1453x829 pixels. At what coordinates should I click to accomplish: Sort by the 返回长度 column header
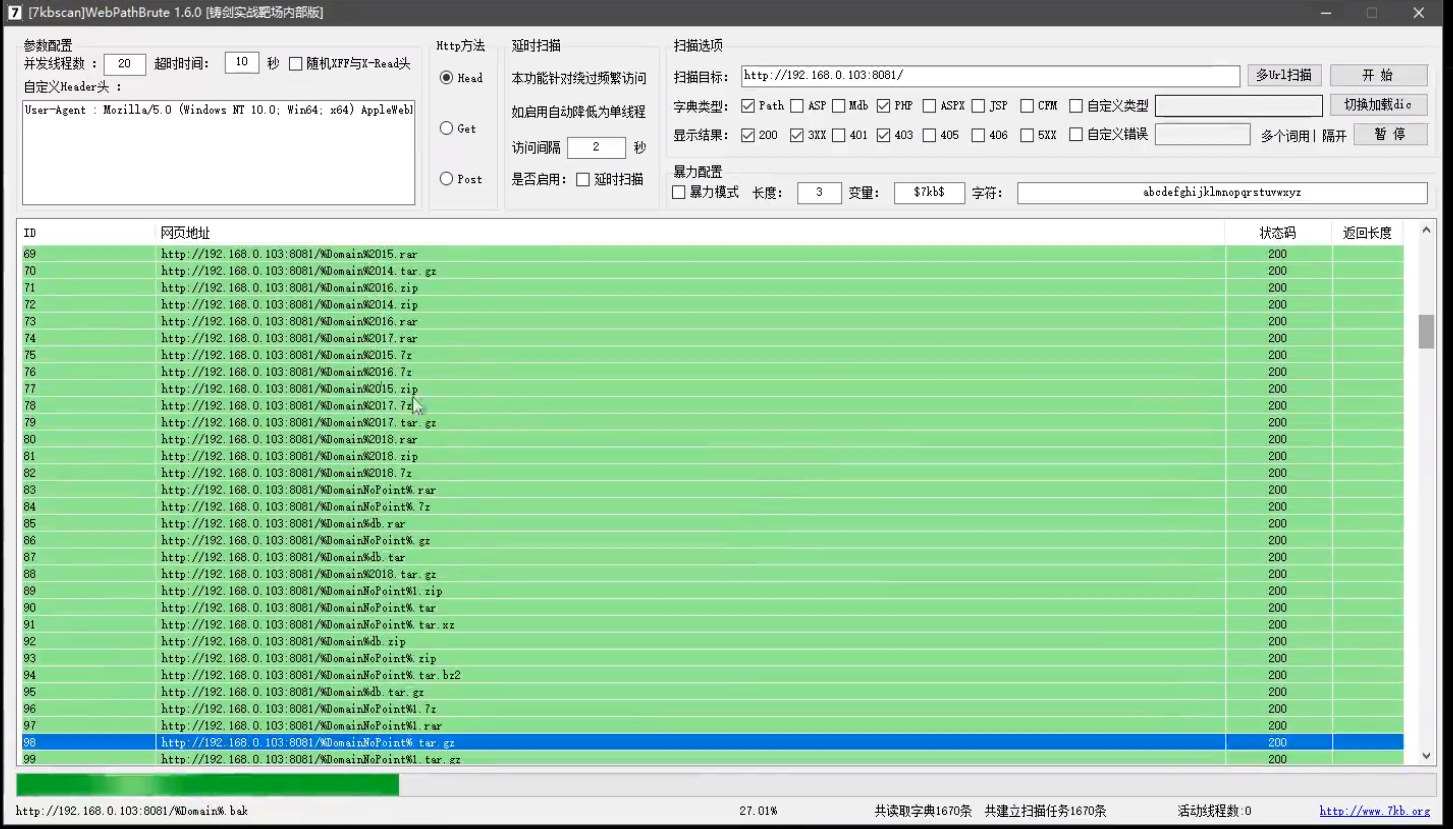point(1367,233)
